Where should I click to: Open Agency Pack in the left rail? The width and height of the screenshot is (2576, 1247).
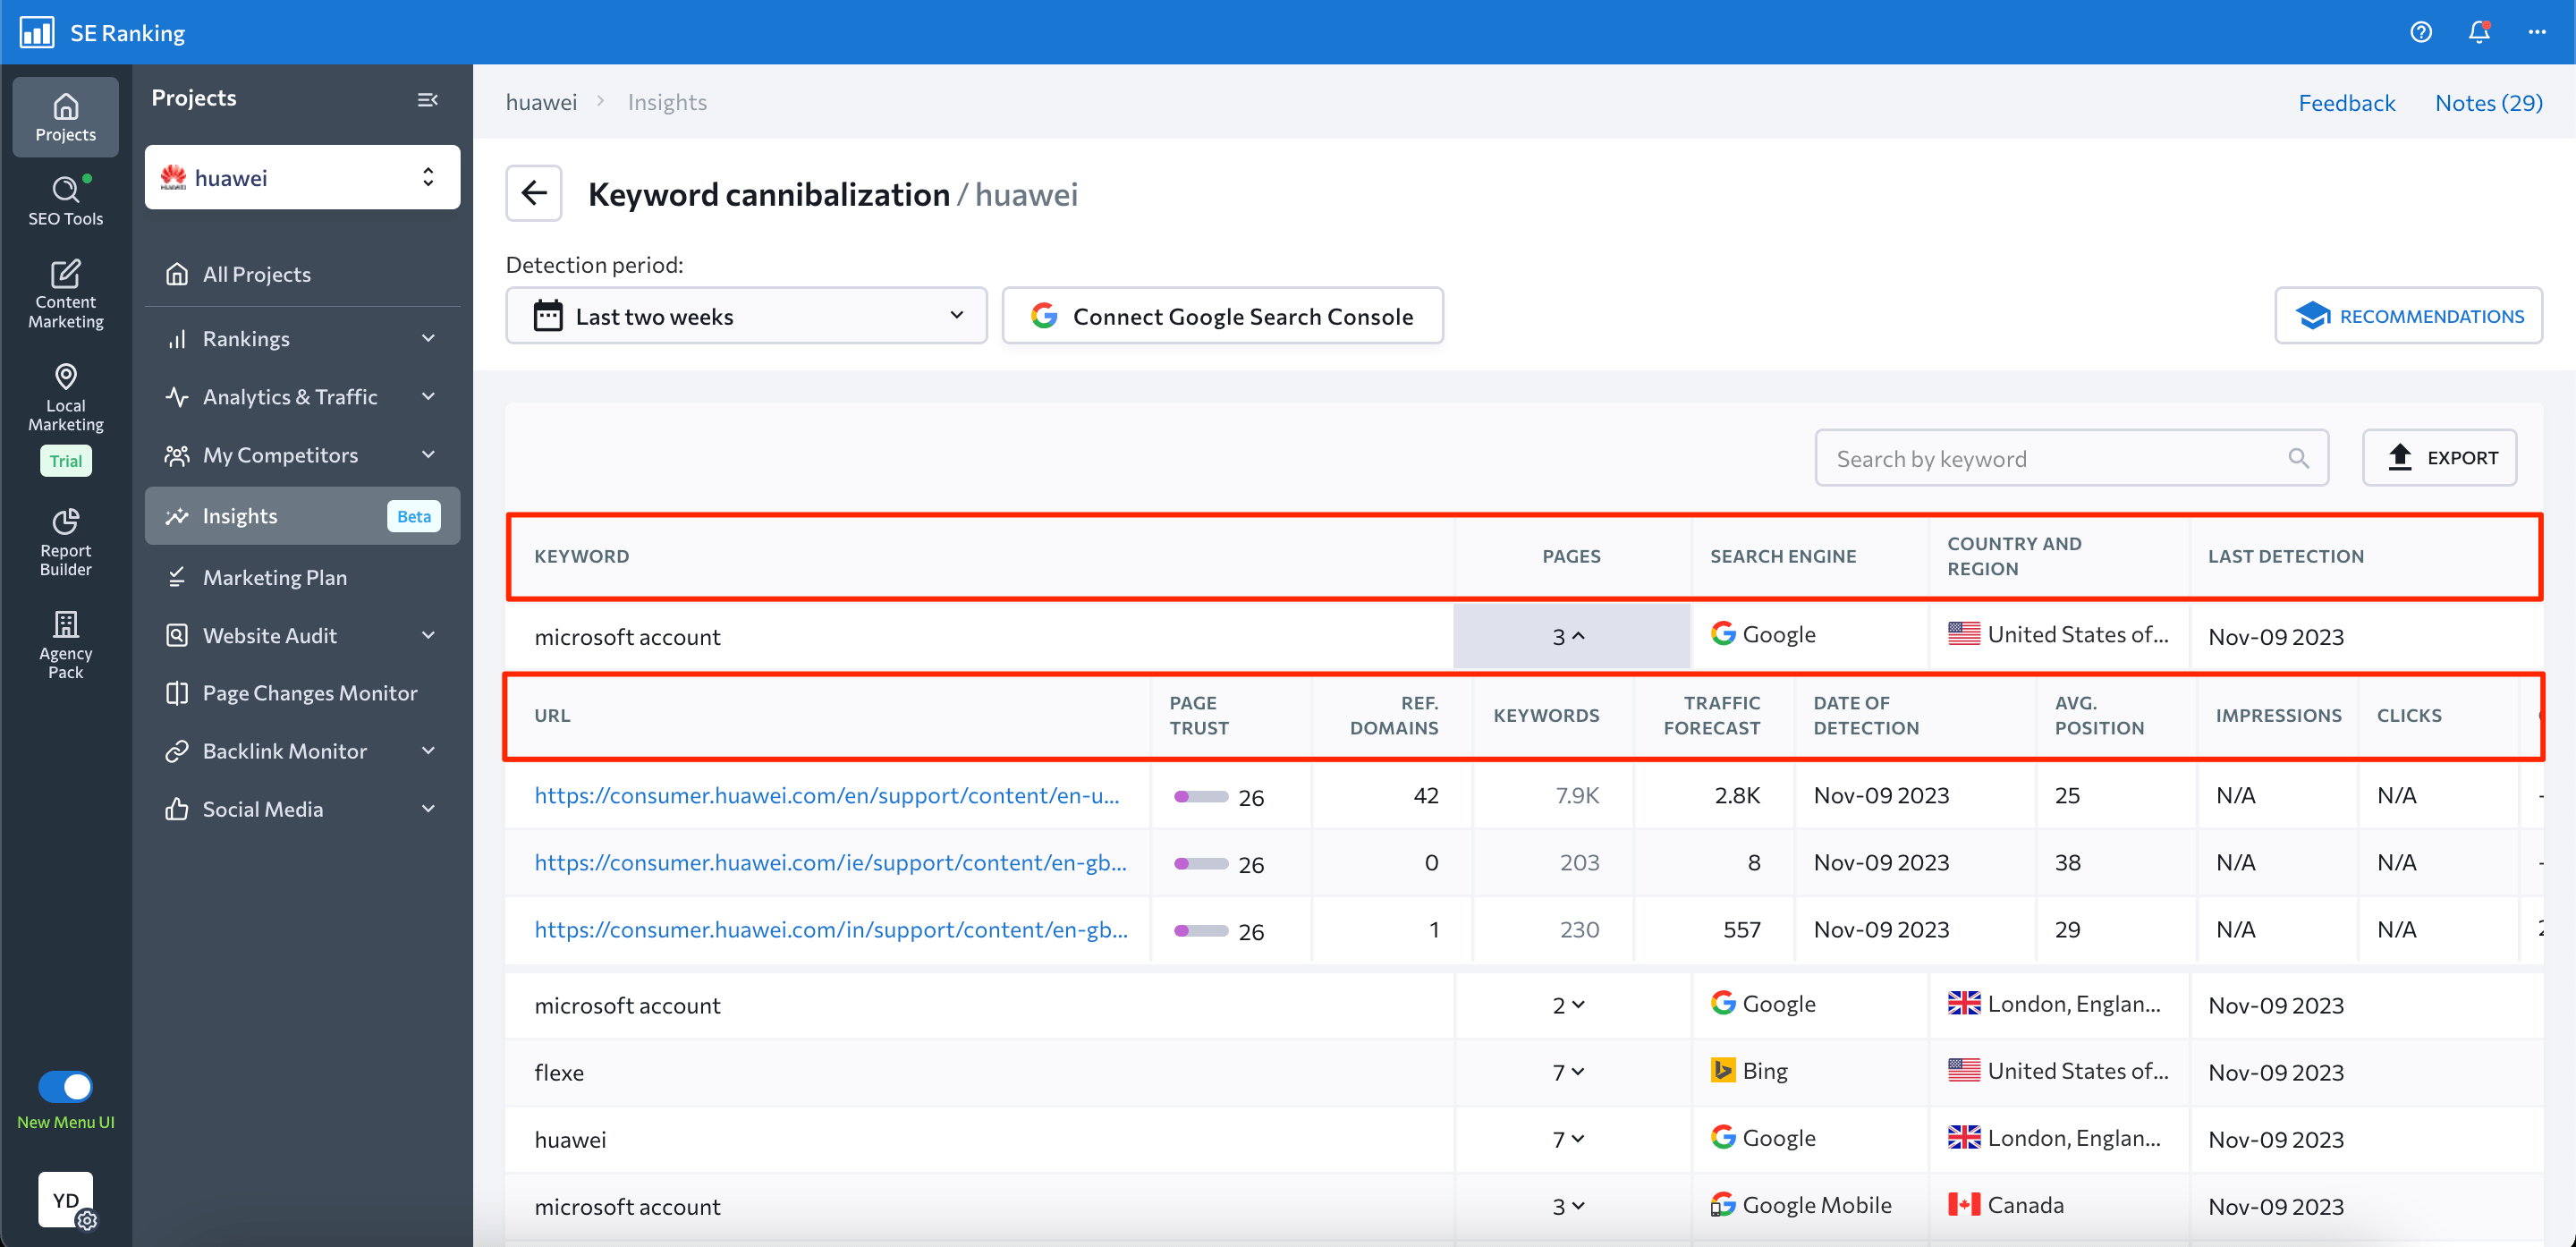click(65, 645)
